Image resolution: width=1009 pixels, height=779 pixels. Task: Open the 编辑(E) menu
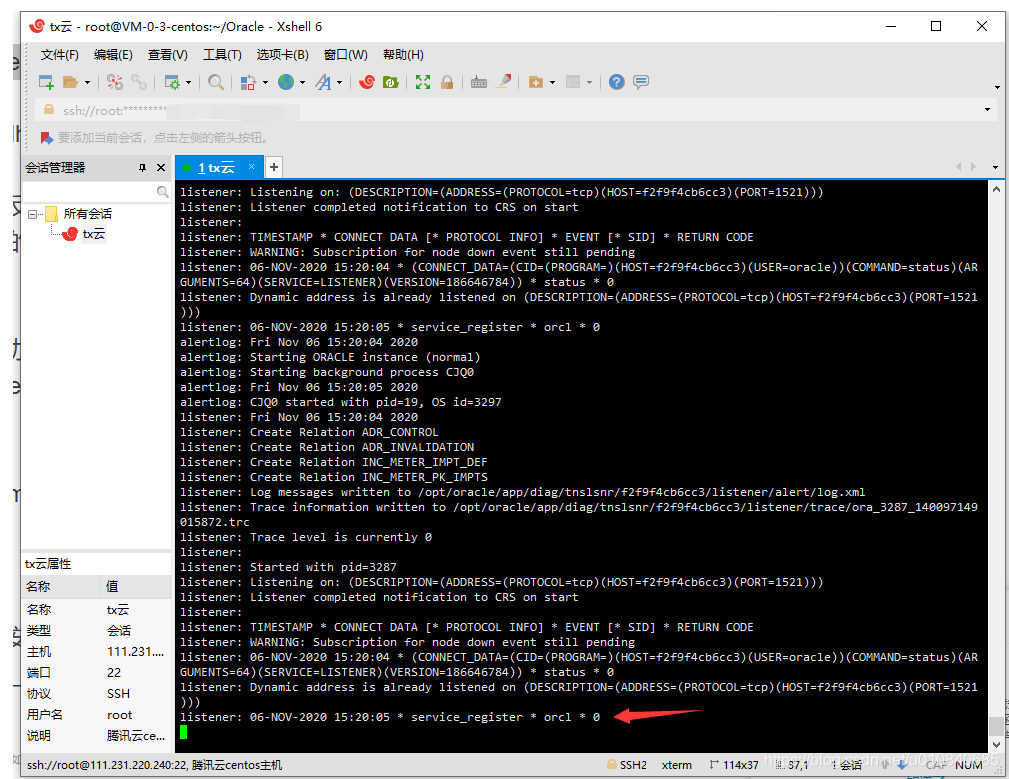click(x=113, y=55)
